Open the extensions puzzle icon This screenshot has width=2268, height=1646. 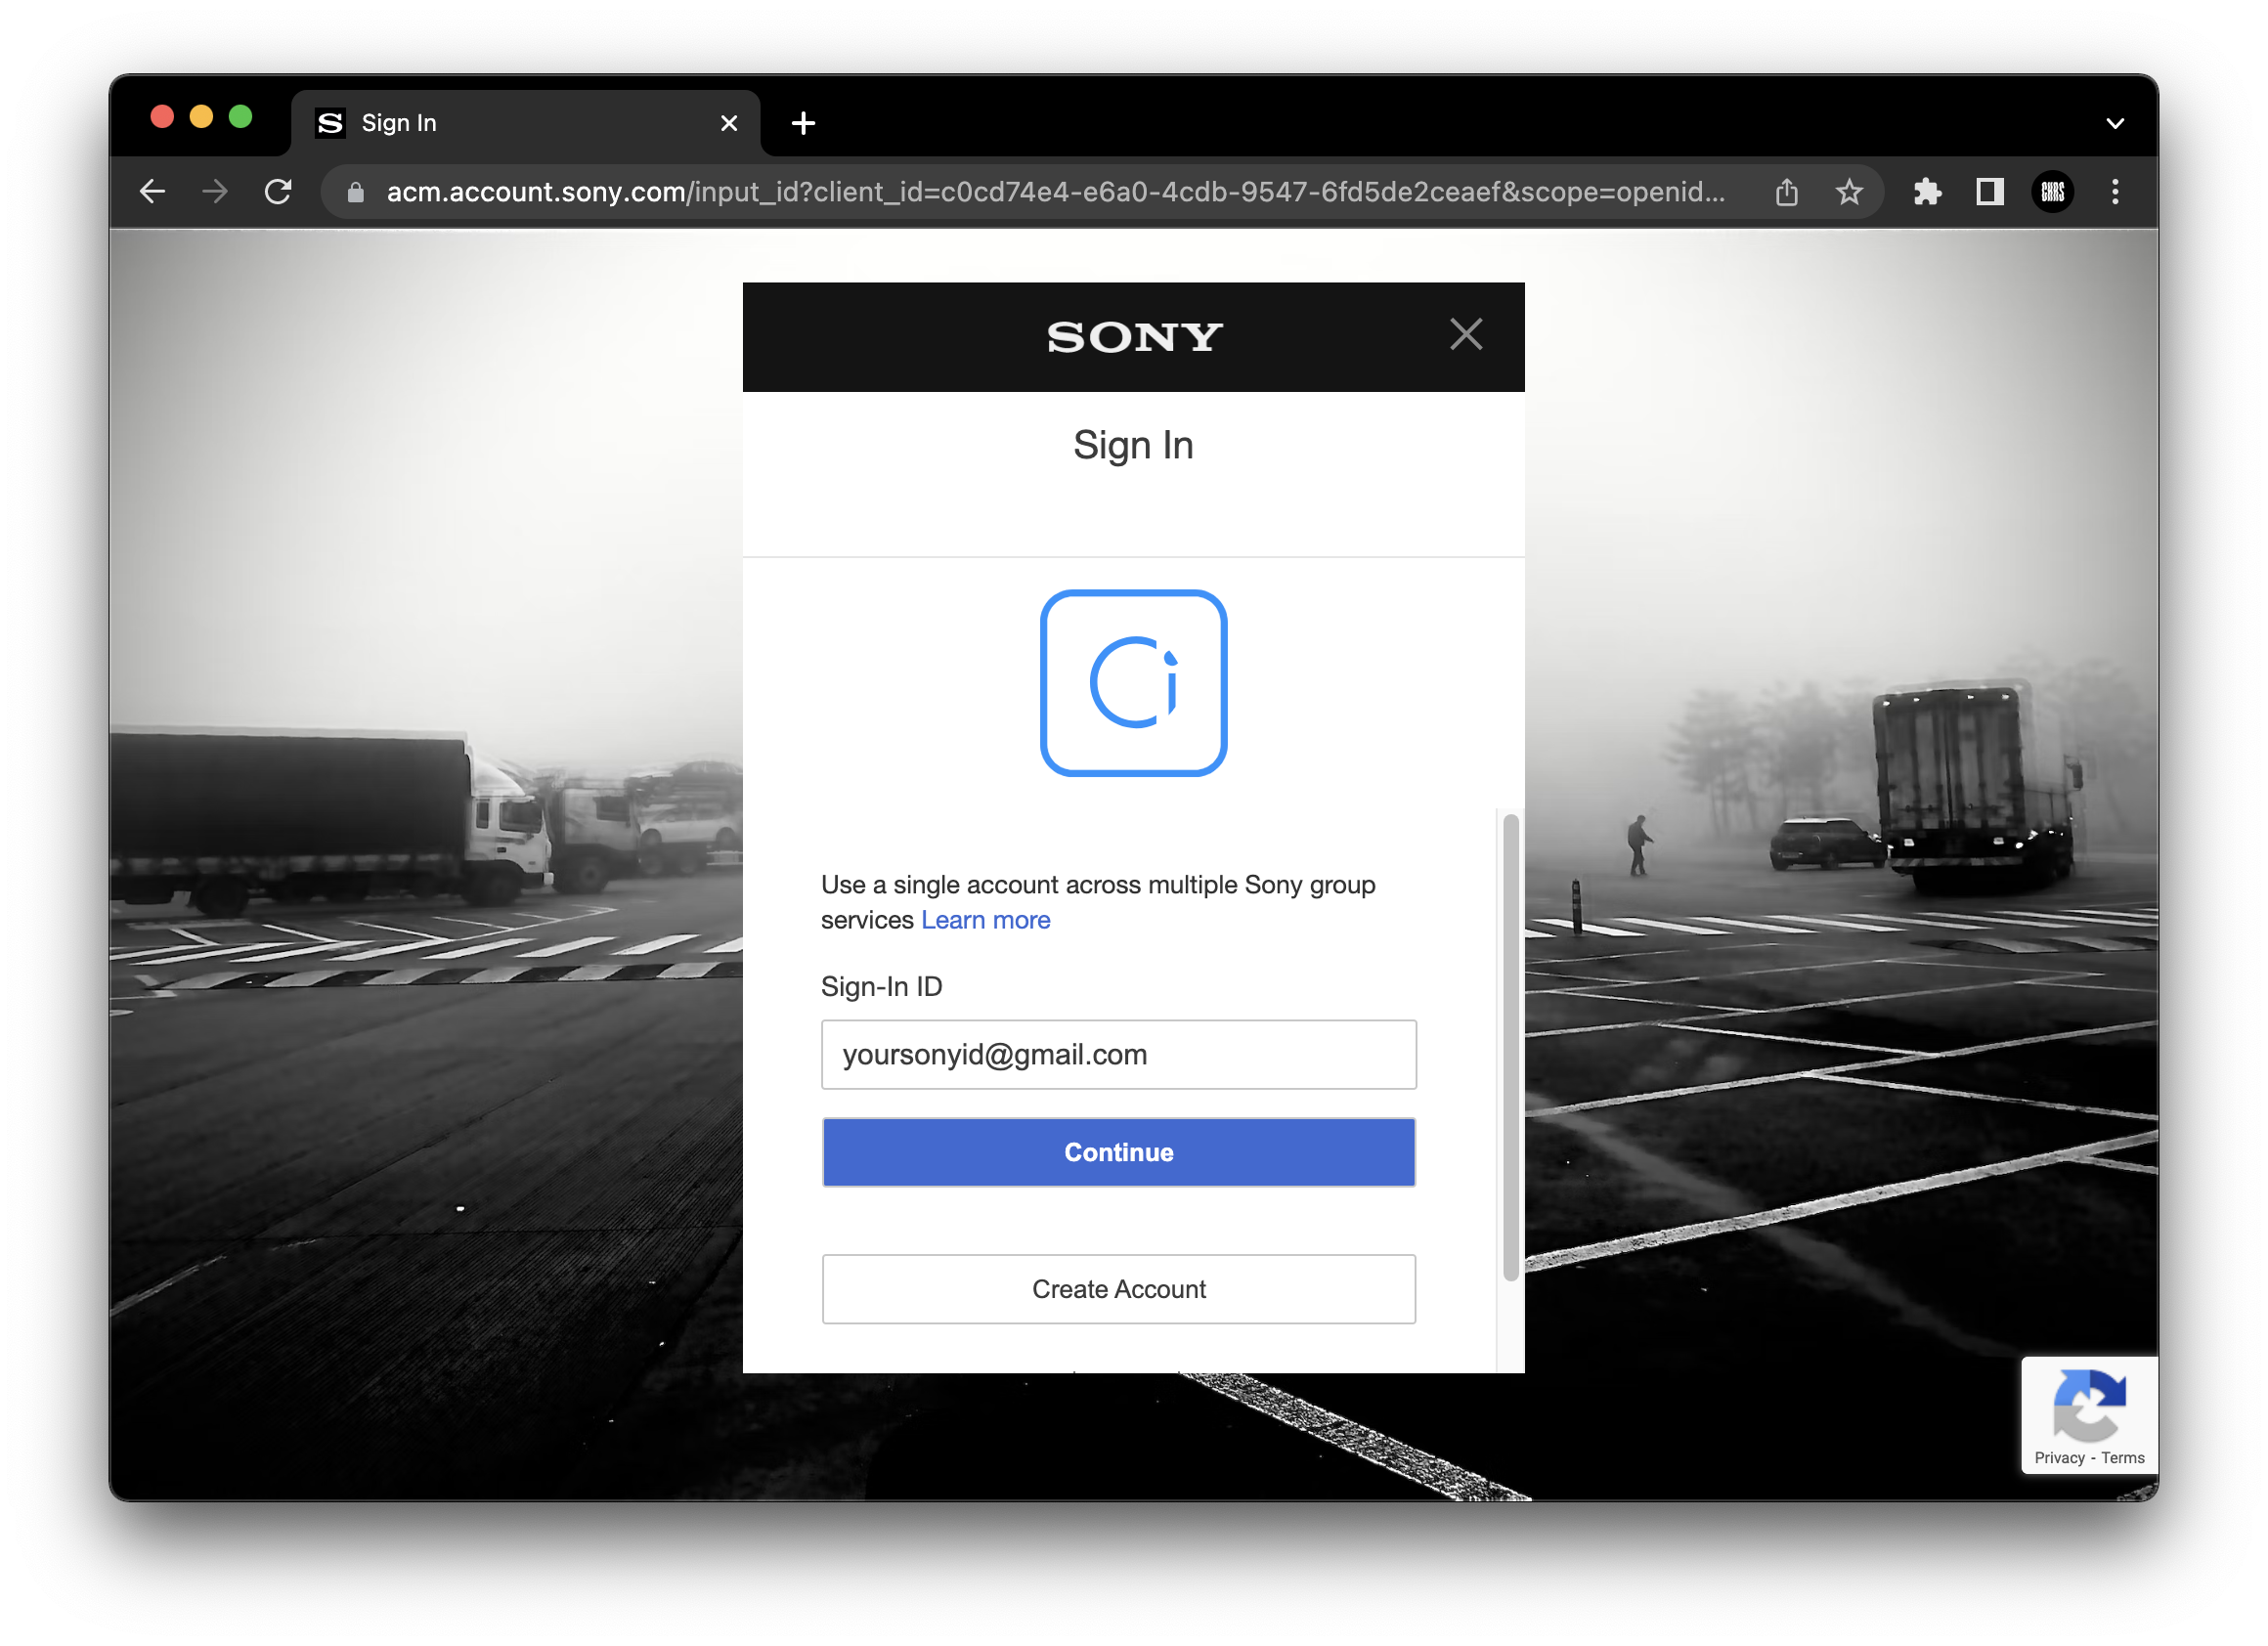[1927, 191]
